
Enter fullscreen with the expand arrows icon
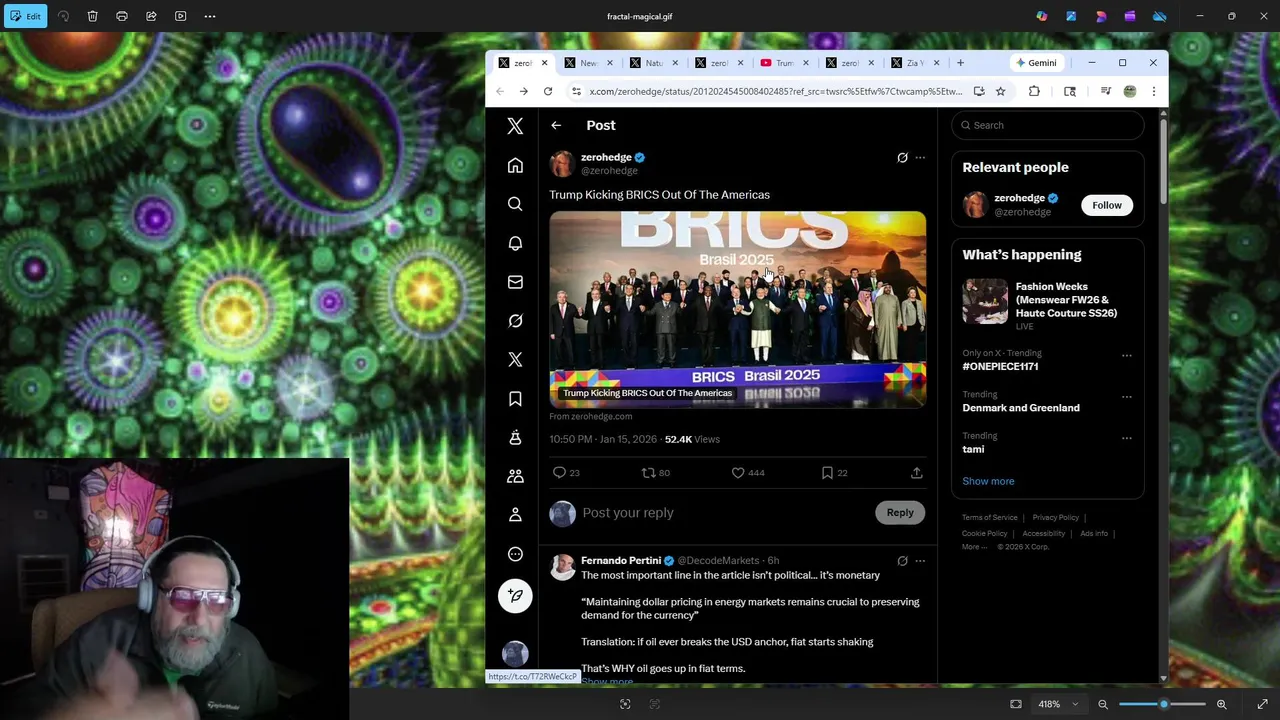pos(1262,704)
